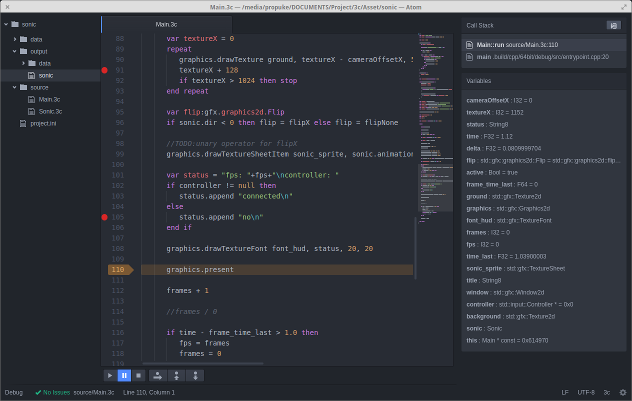Click line number 116 in gutter
The height and width of the screenshot is (401, 632).
pyautogui.click(x=118, y=333)
